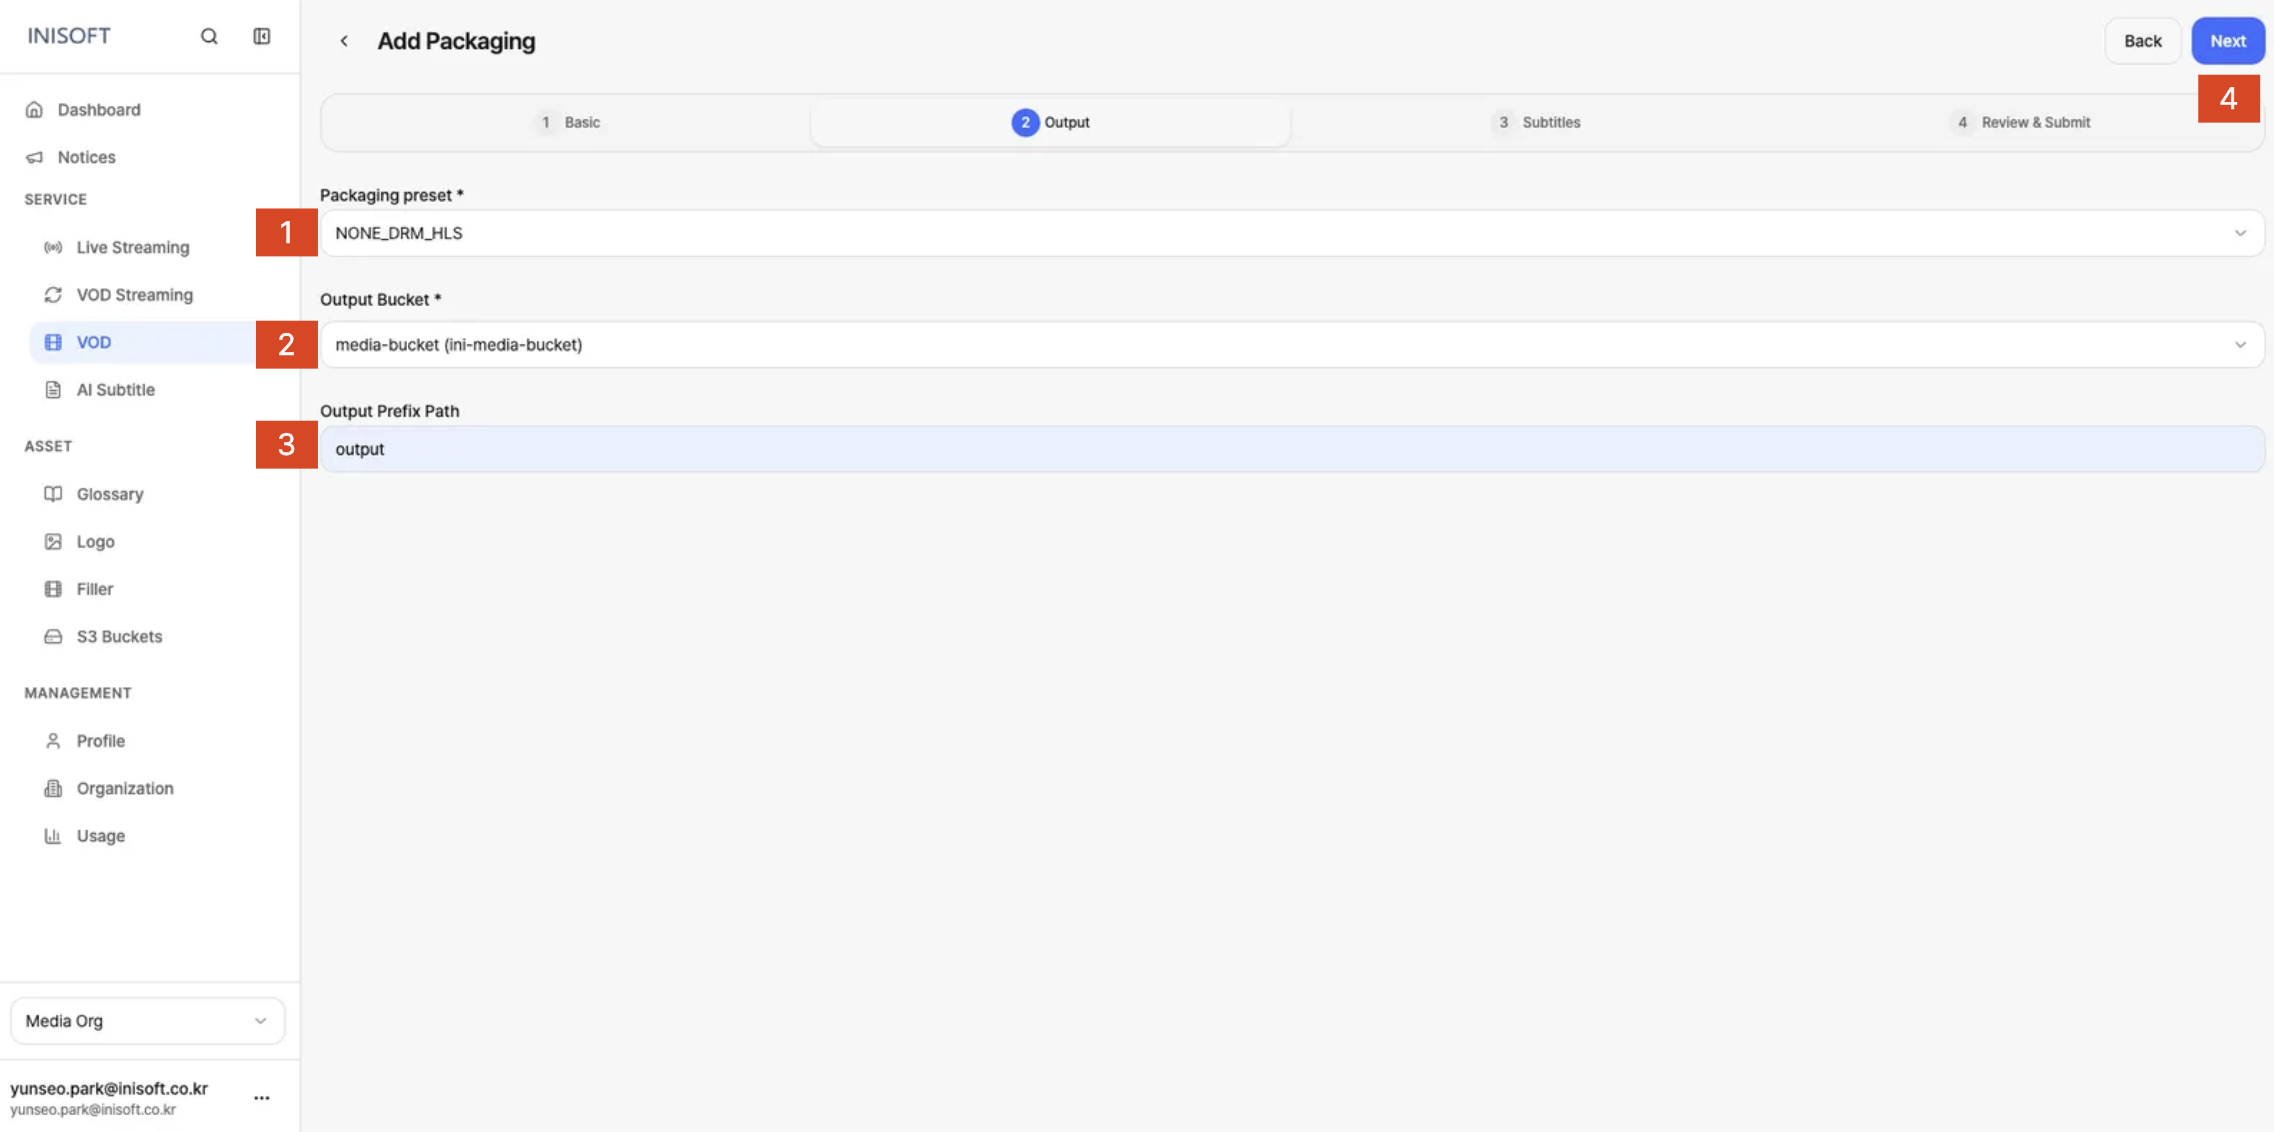
Task: Click the Dashboard home icon
Action: pos(34,109)
